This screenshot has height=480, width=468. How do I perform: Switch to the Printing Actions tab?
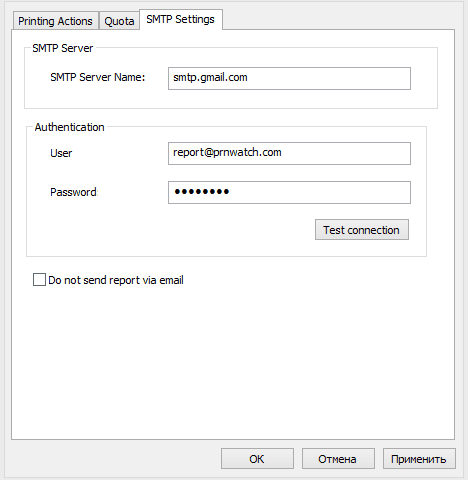pos(55,21)
